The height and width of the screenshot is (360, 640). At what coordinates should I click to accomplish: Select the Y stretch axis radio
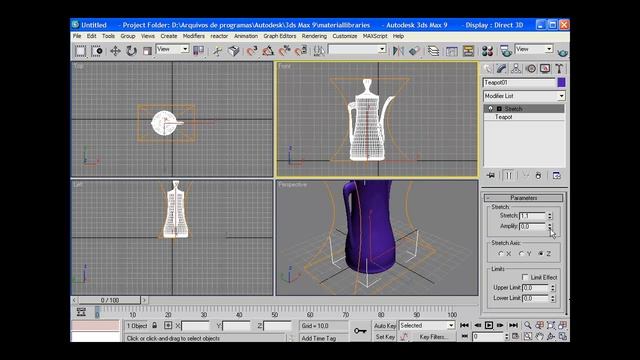tap(521, 253)
